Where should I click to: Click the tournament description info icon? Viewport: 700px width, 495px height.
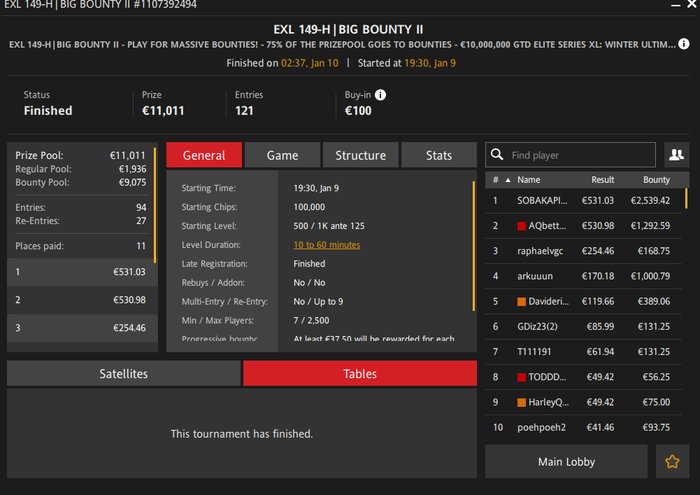click(x=683, y=44)
